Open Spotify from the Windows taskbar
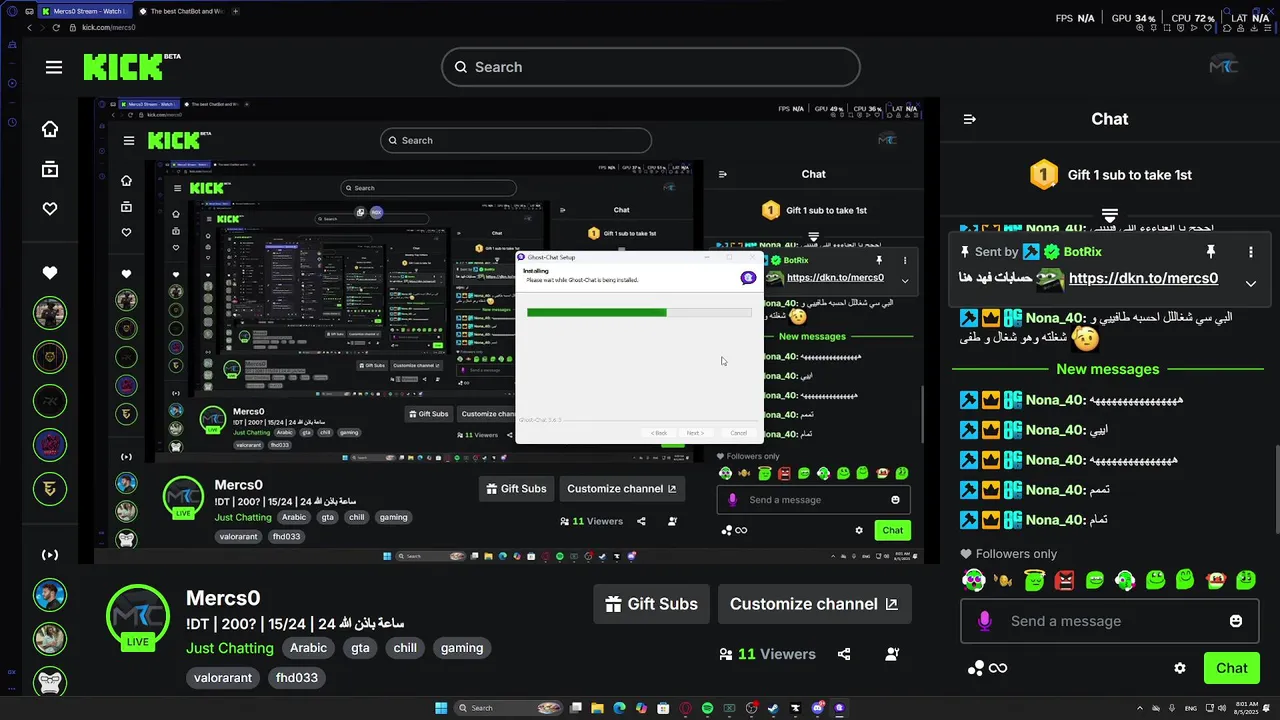The image size is (1280, 720). click(707, 708)
